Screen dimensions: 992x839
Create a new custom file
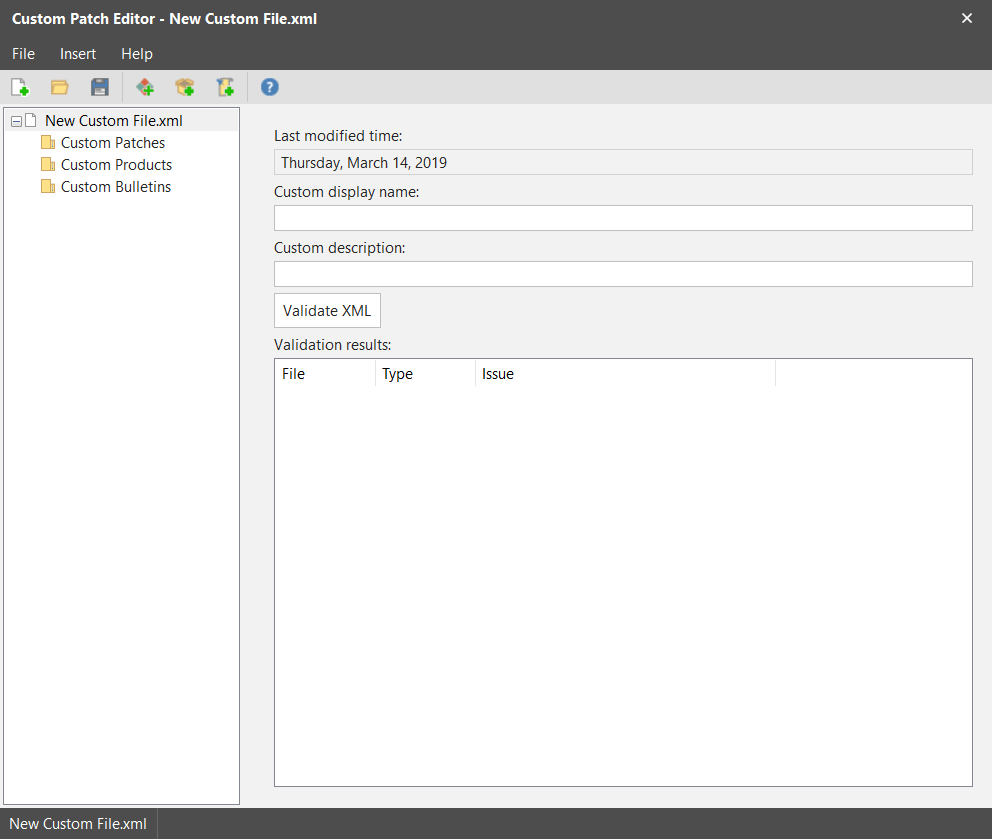click(x=20, y=87)
